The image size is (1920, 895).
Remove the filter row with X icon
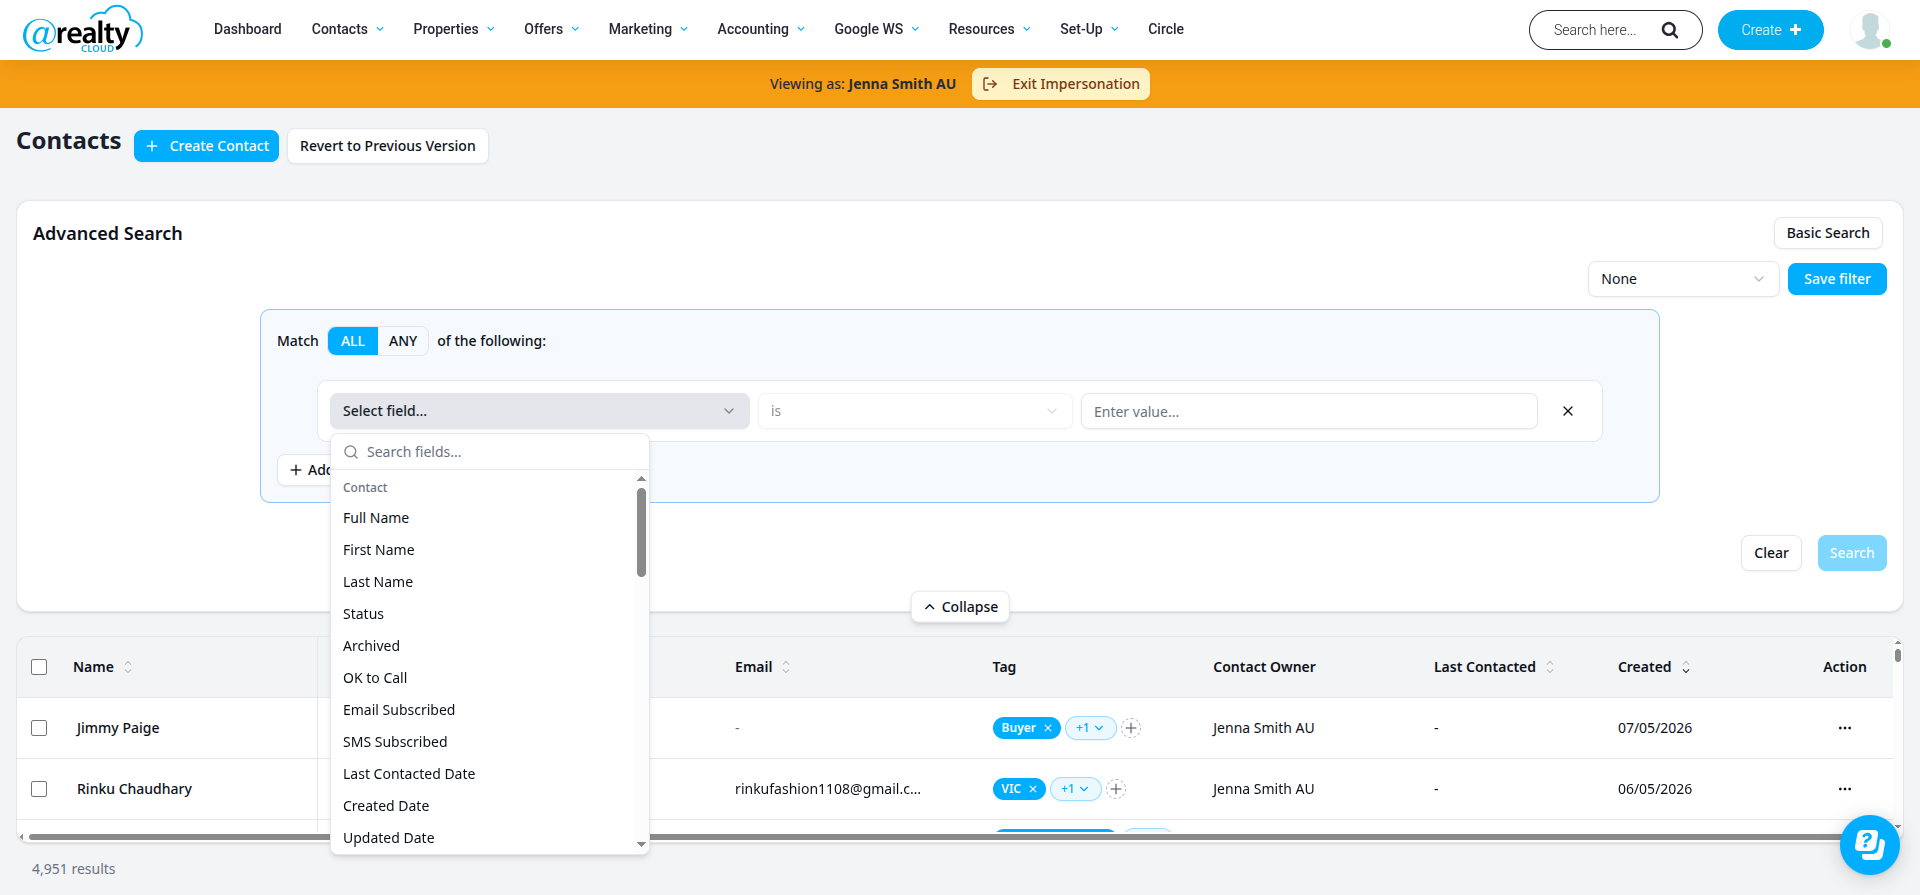coord(1568,411)
